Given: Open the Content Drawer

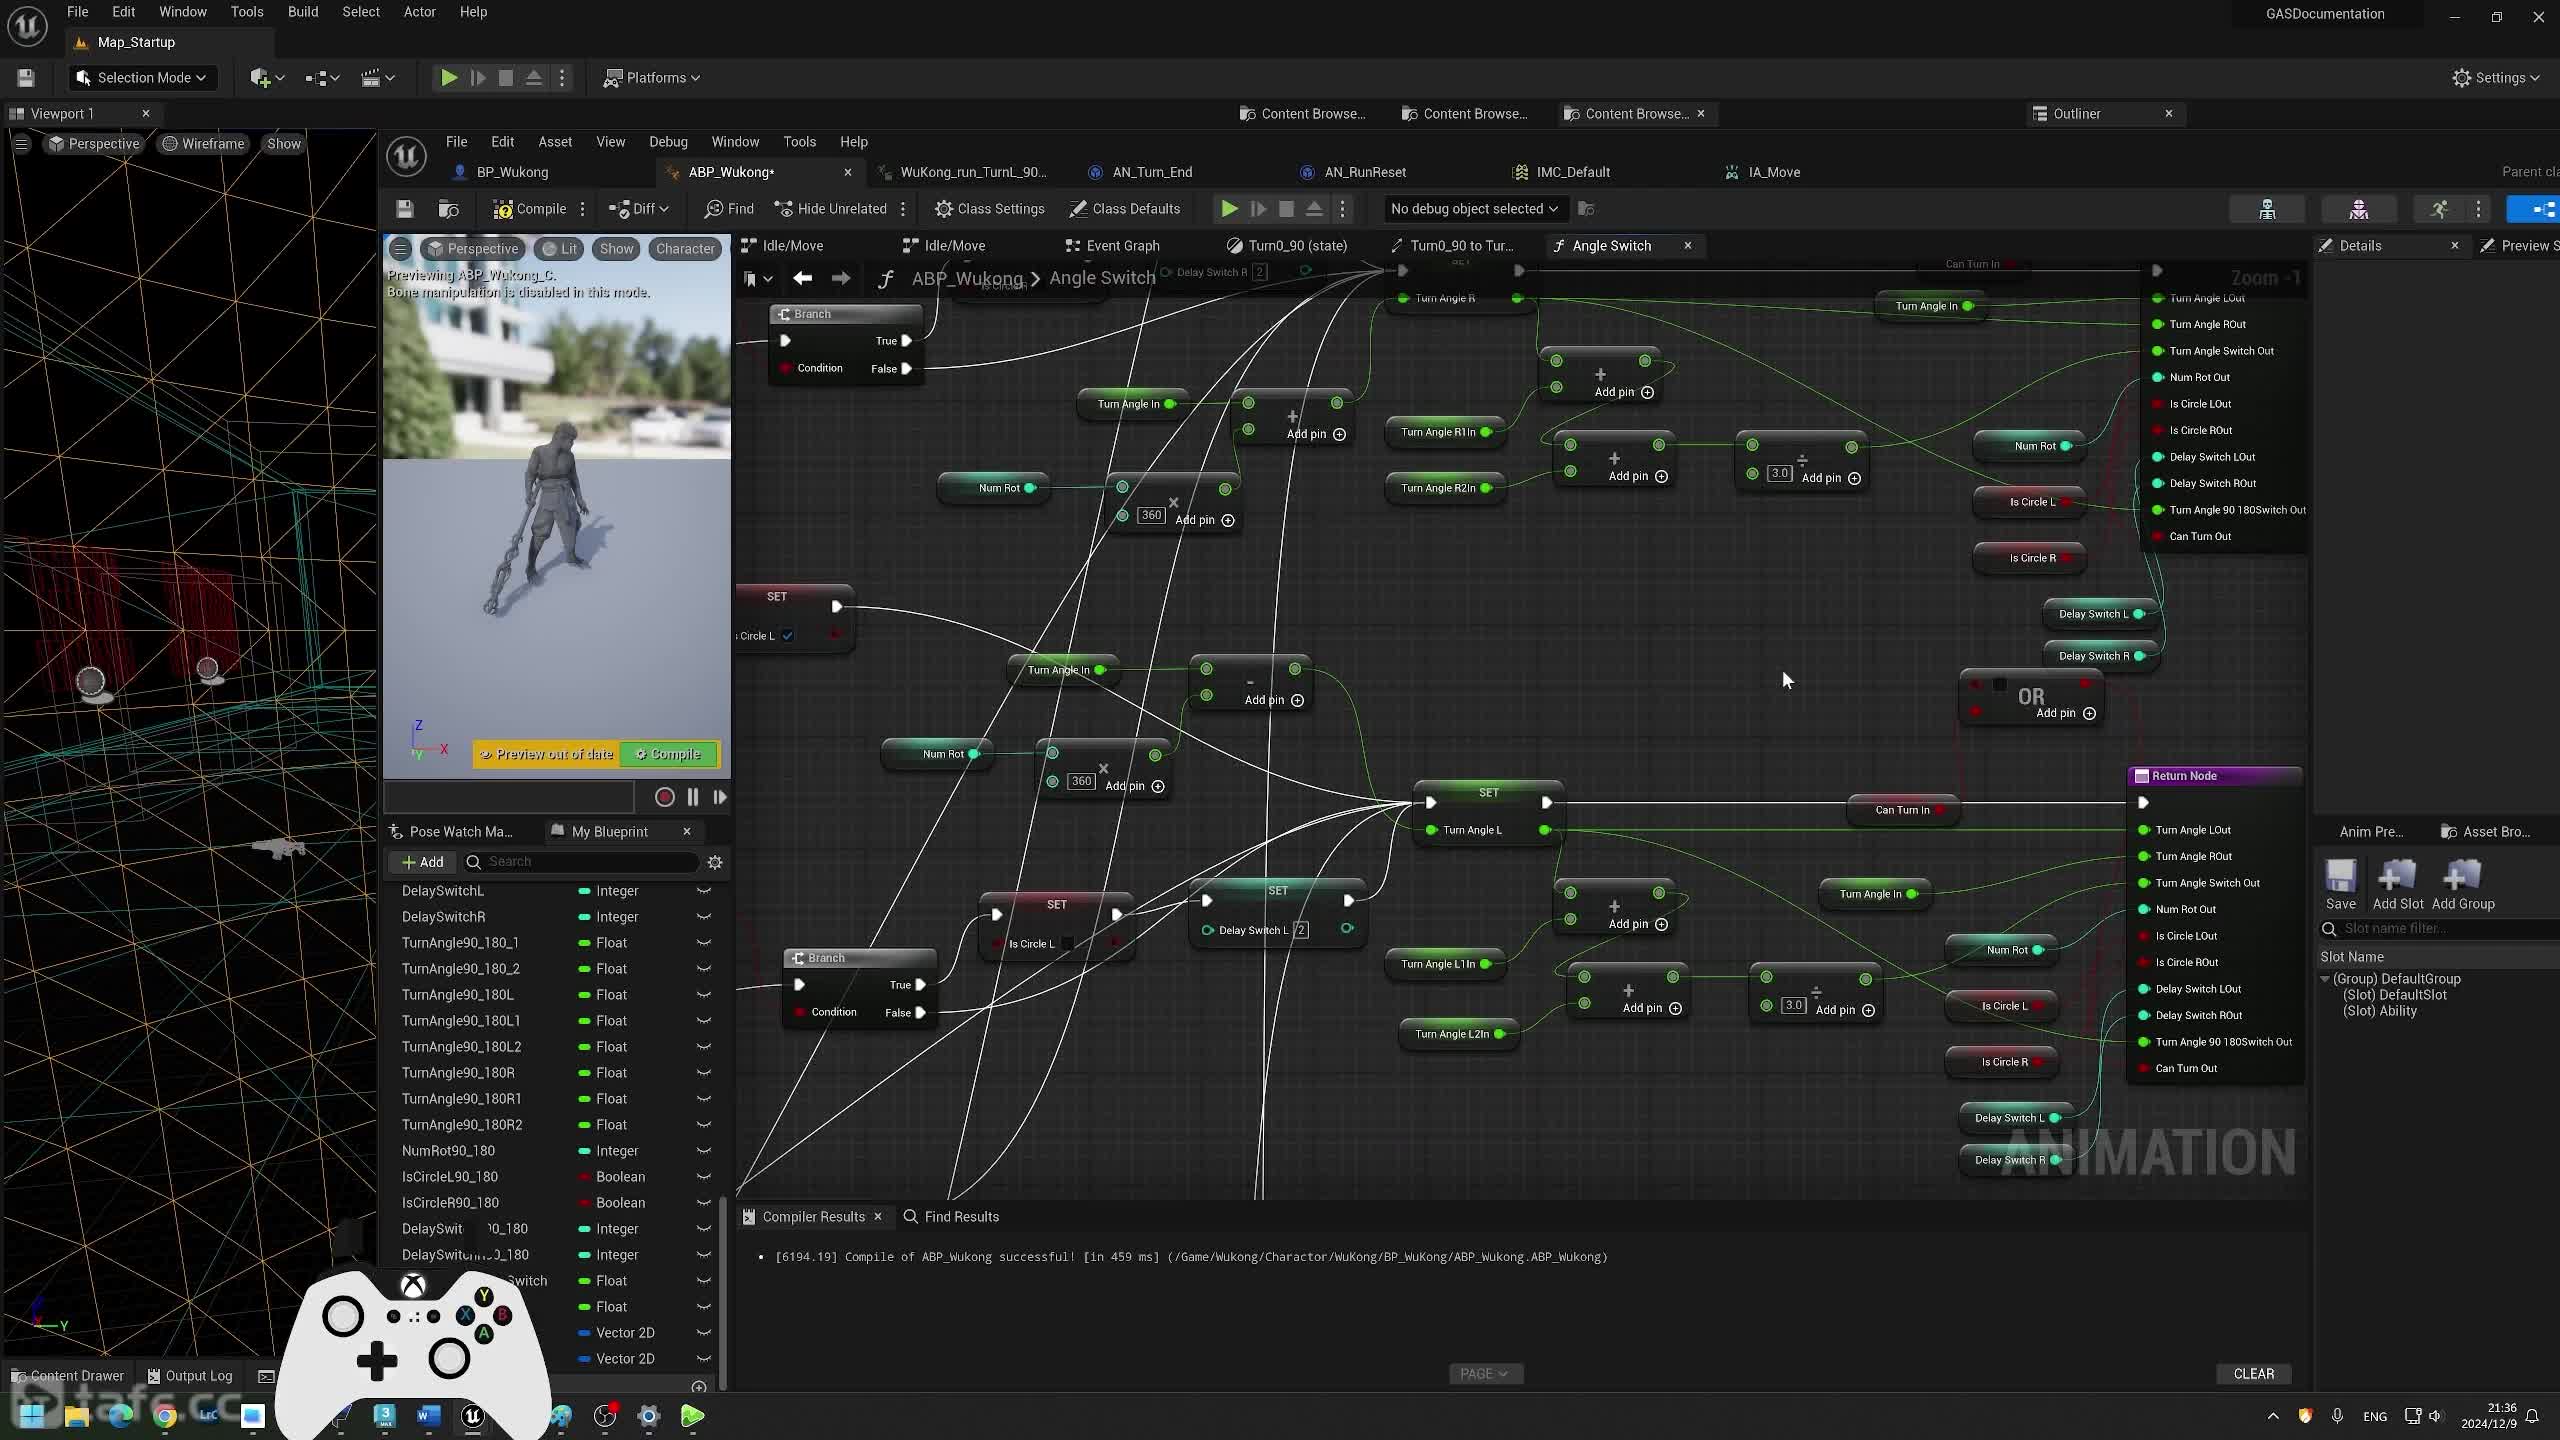Looking at the screenshot, I should [x=68, y=1375].
